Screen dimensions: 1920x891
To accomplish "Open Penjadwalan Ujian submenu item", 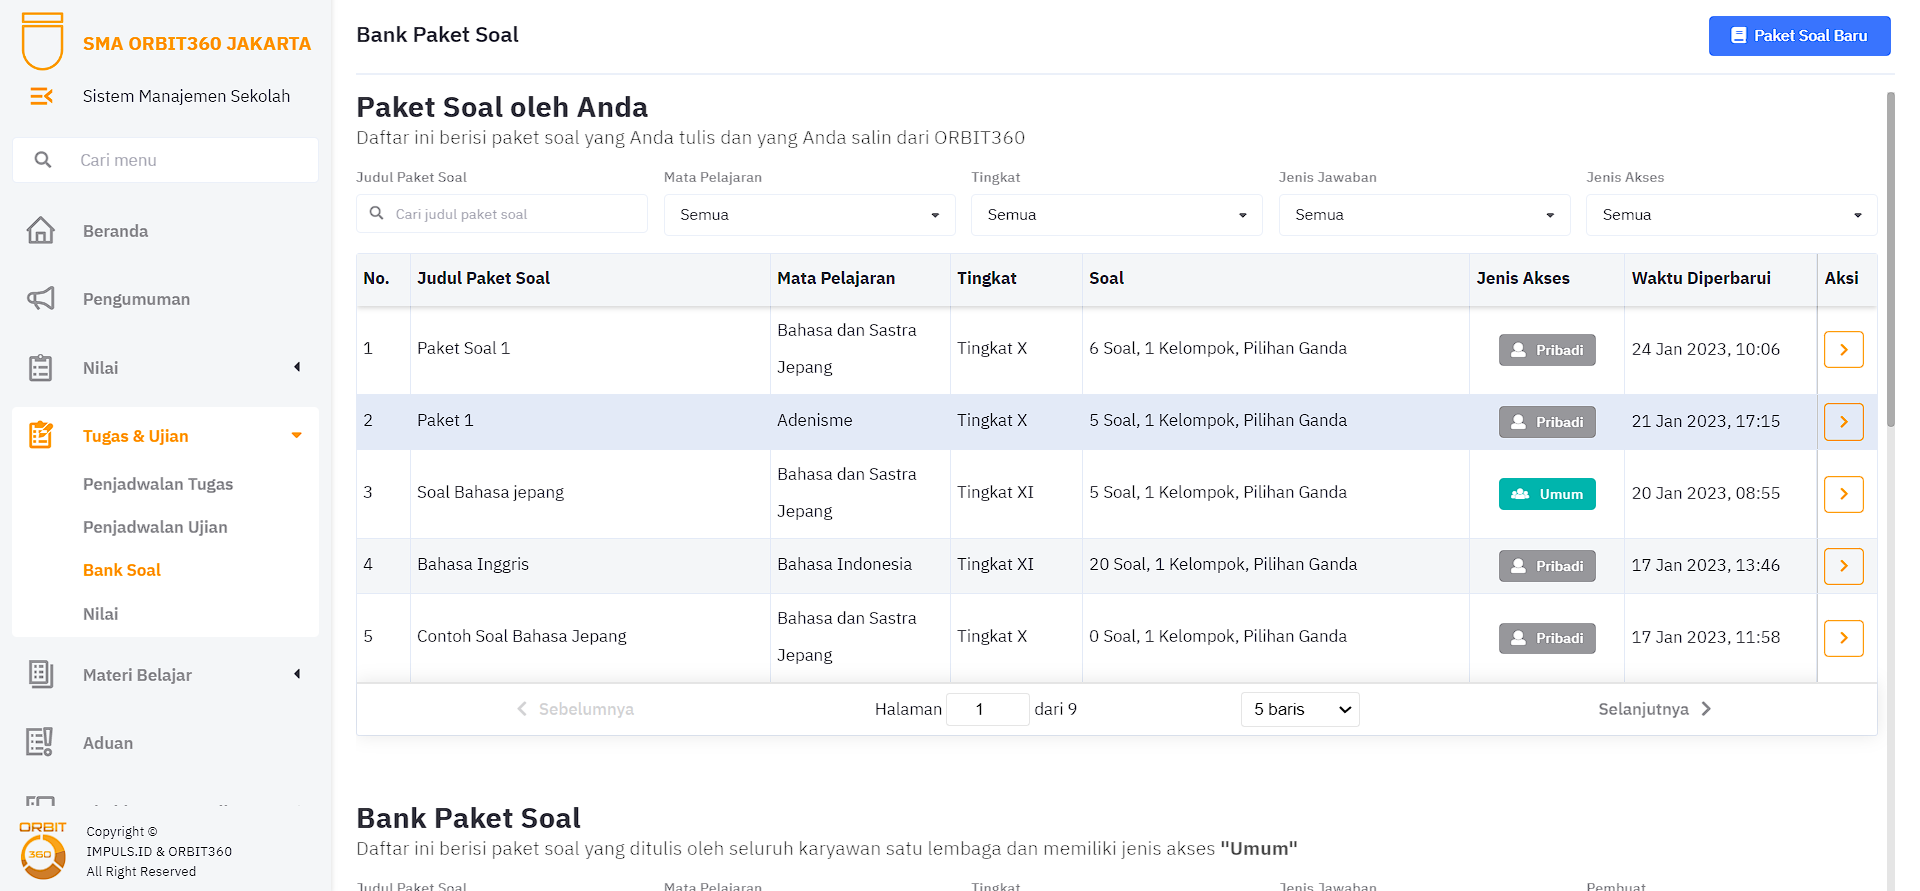I will (155, 527).
